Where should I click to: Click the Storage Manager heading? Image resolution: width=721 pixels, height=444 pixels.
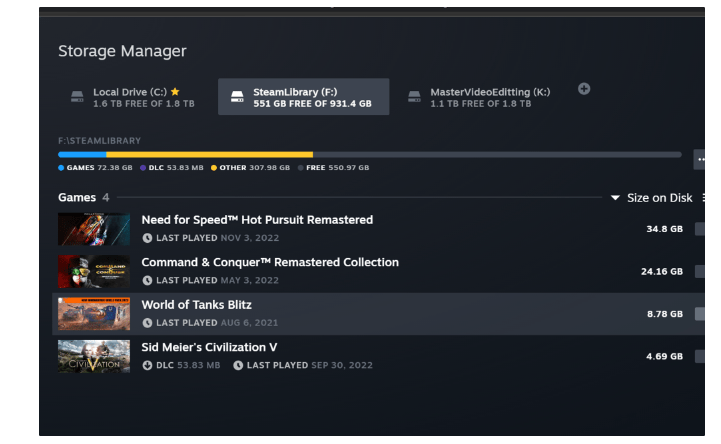[x=122, y=51]
